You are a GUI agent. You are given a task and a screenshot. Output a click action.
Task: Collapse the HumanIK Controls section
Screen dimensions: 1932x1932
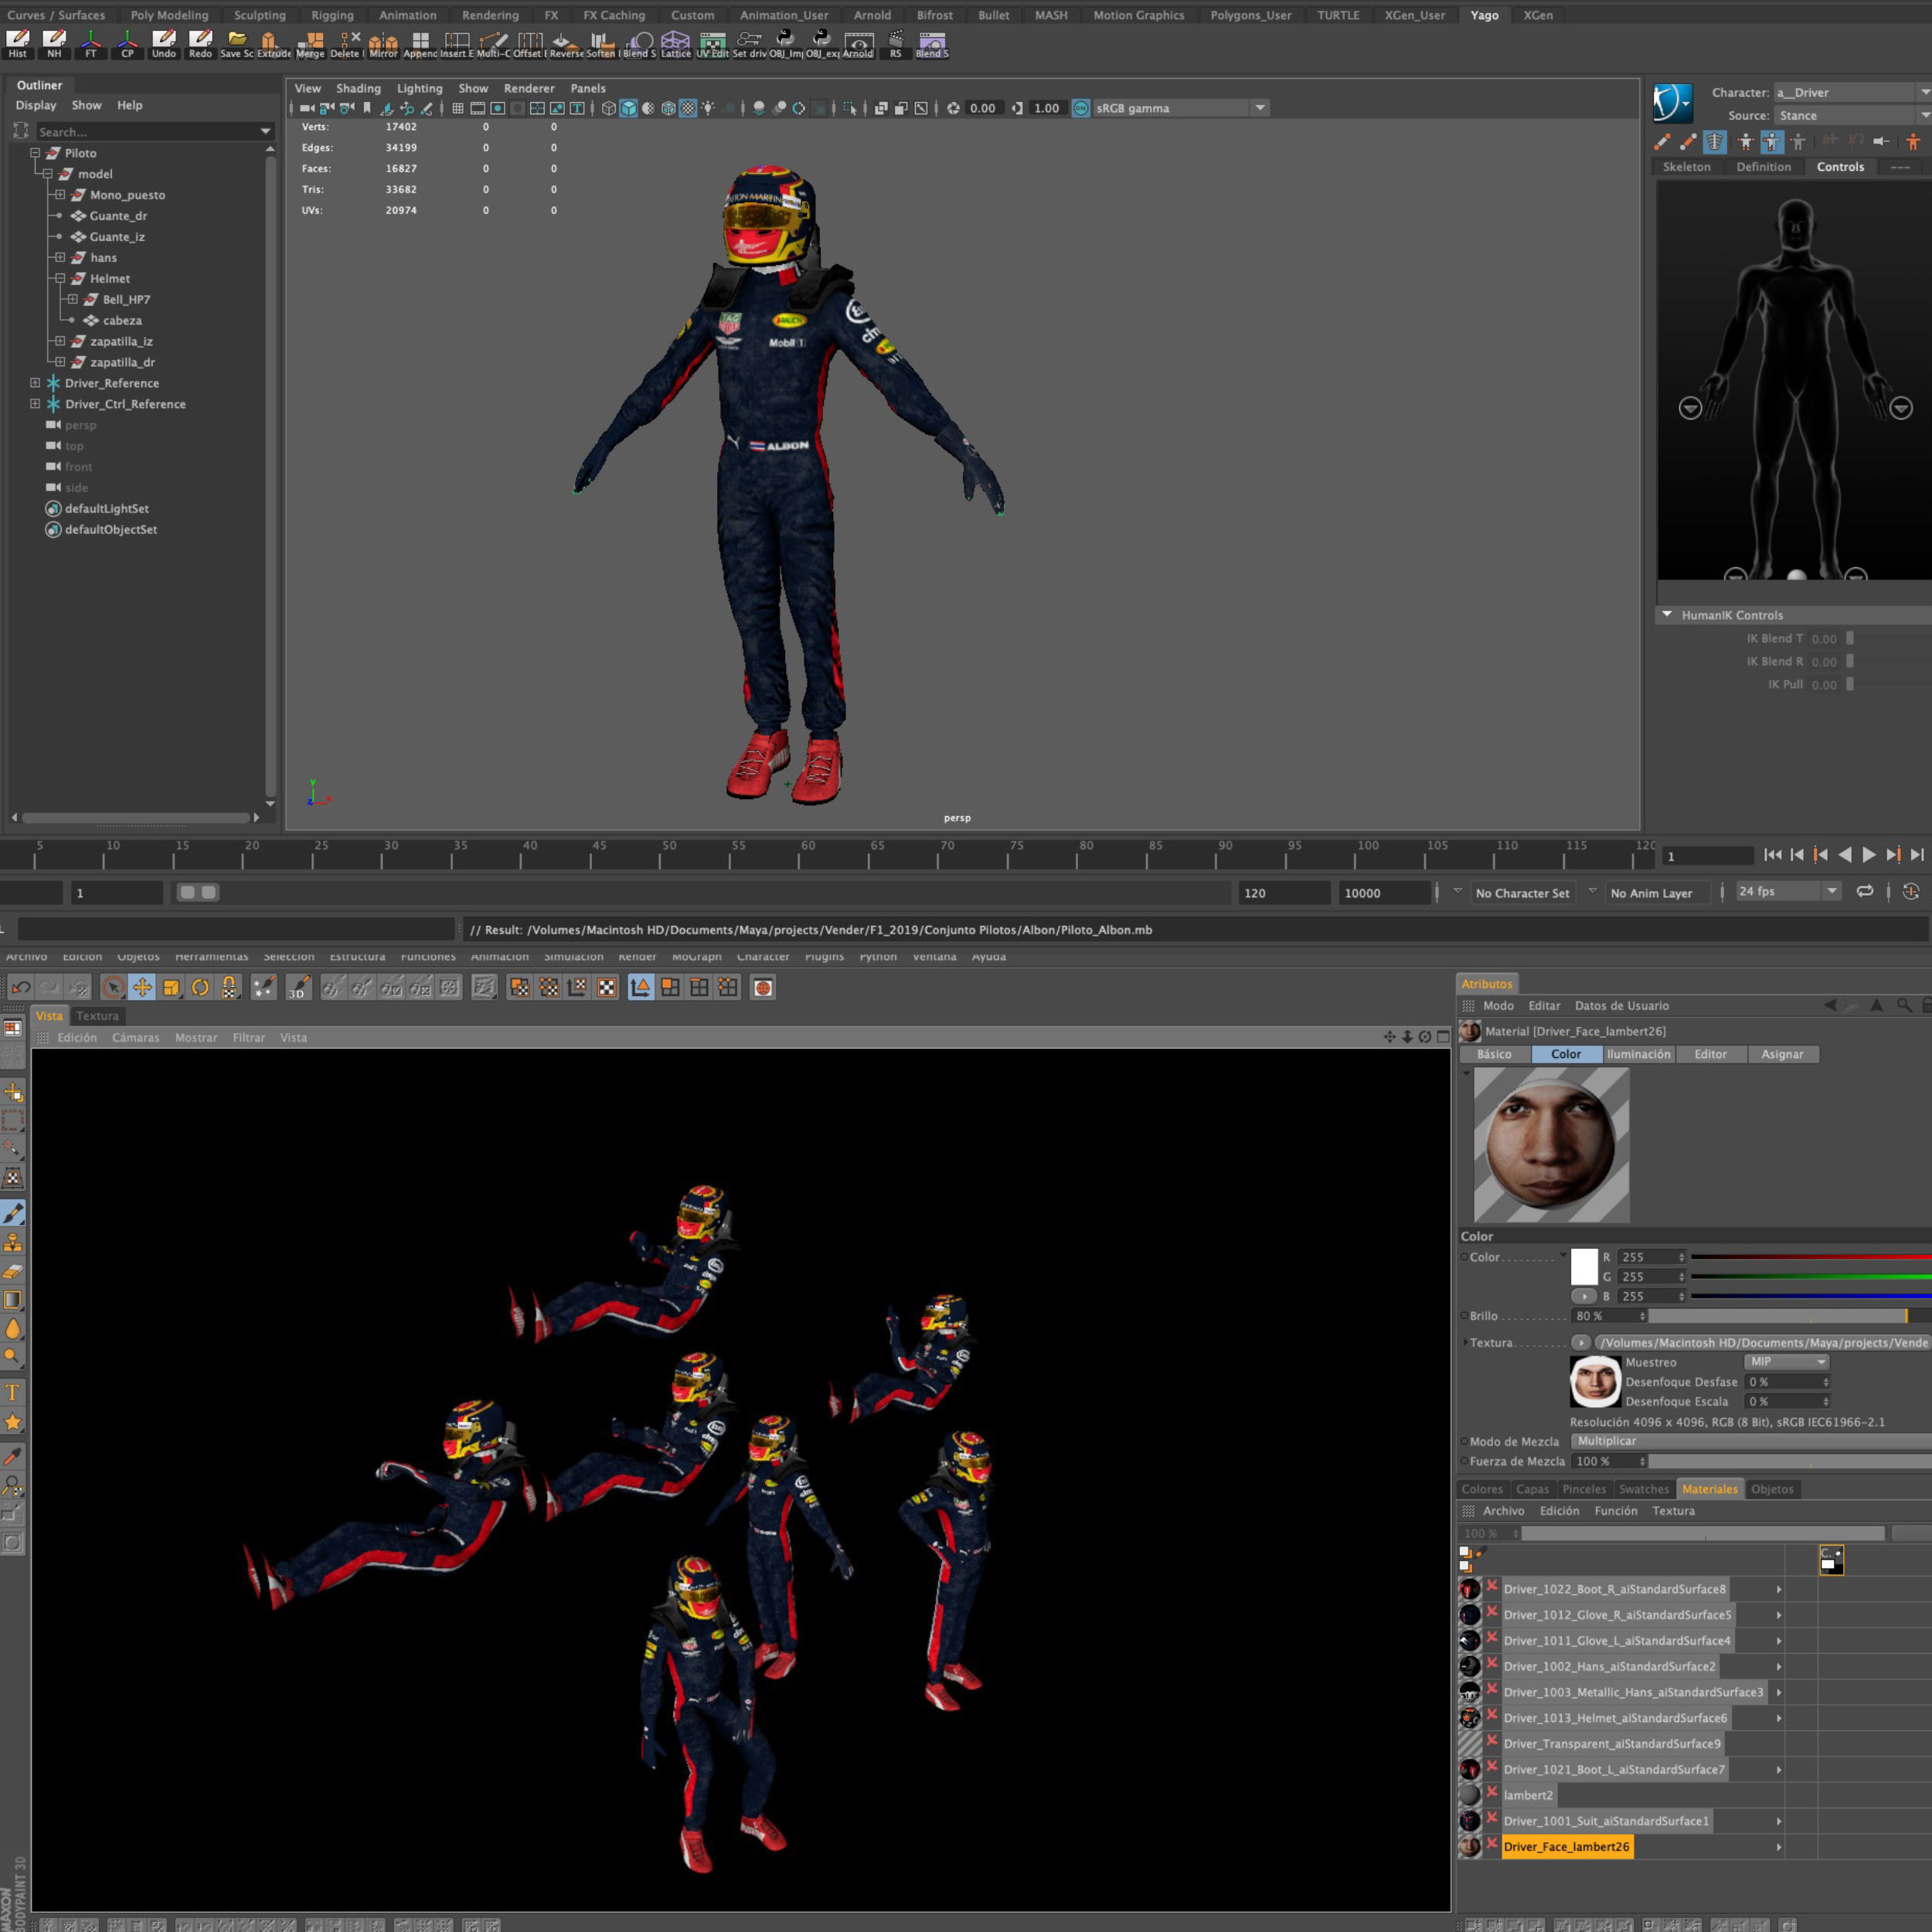(x=1667, y=614)
